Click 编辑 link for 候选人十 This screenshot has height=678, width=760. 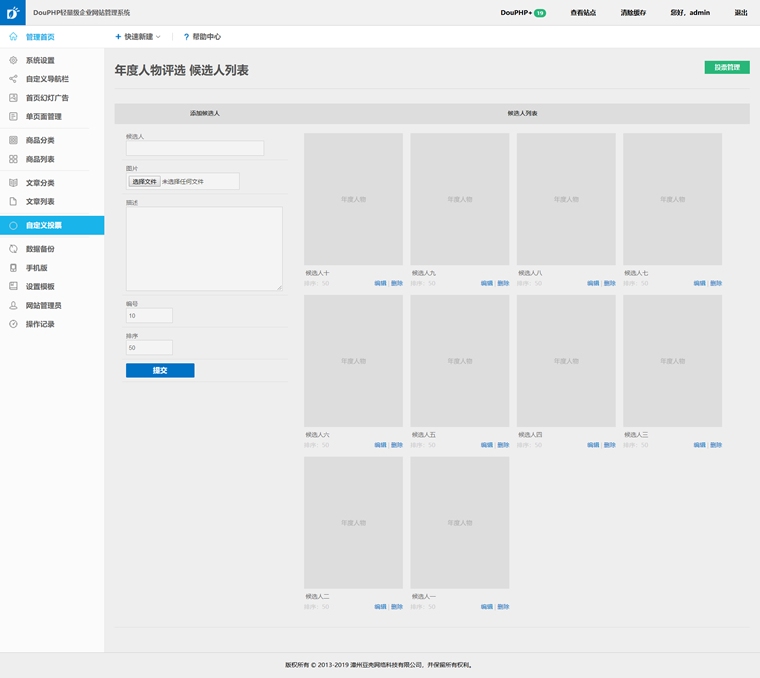(x=380, y=283)
